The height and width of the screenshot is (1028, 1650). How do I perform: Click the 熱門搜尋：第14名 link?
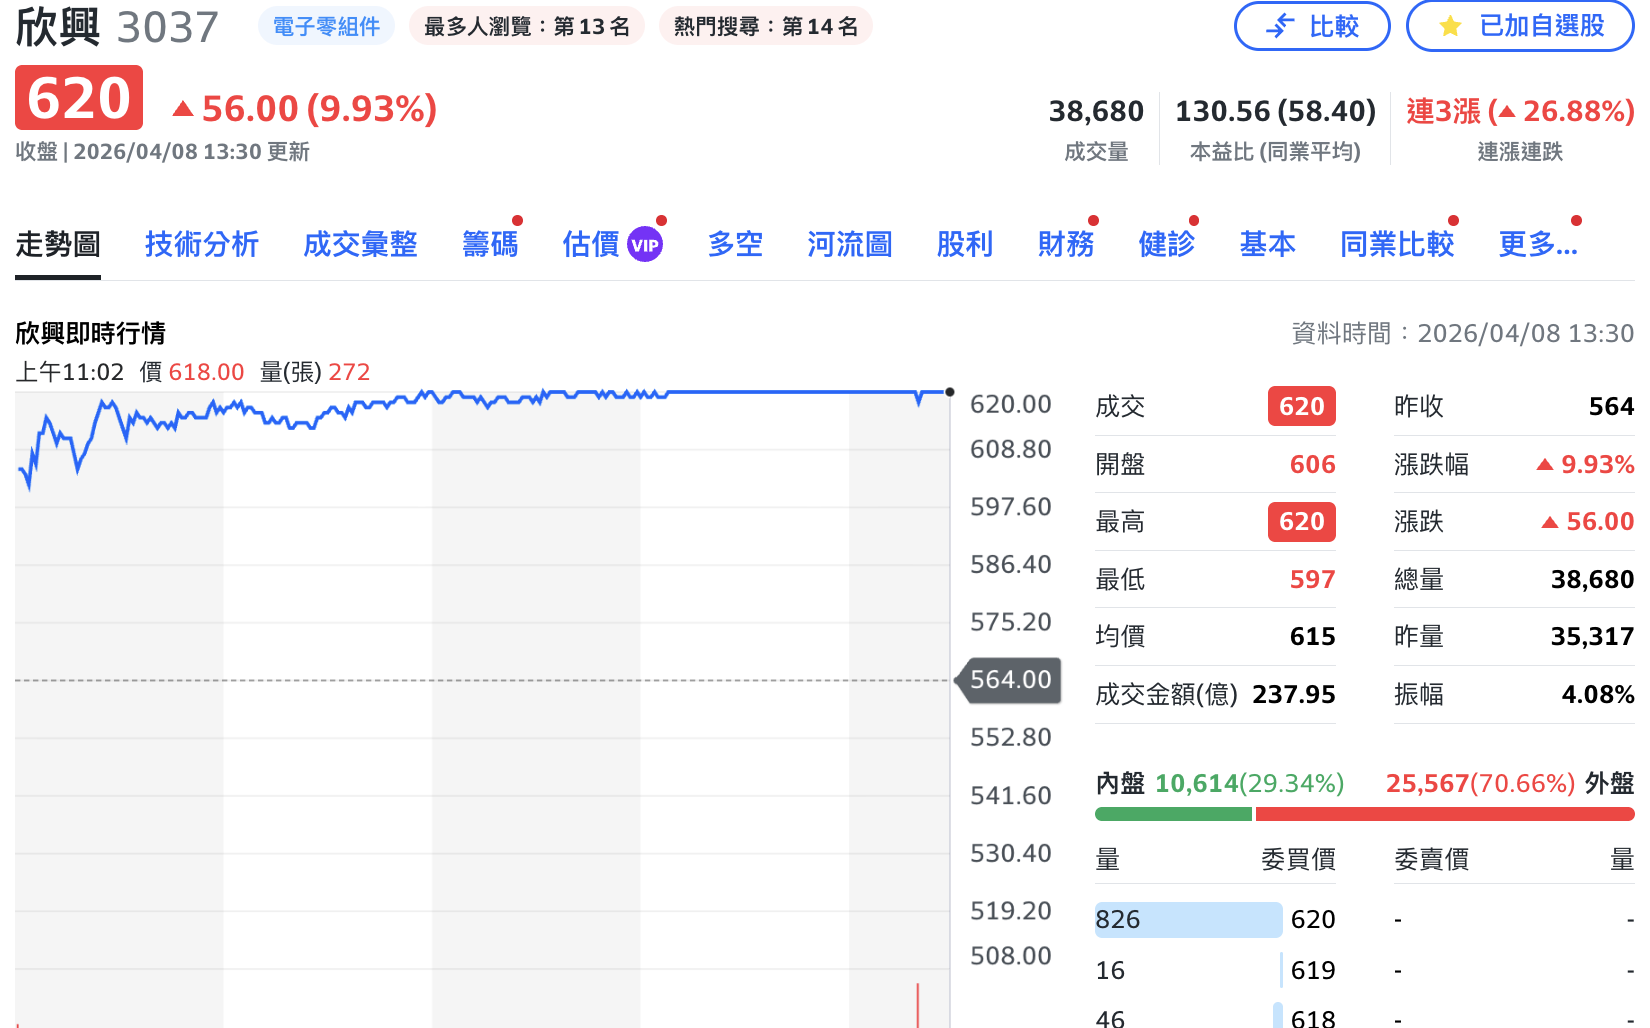pos(765,26)
